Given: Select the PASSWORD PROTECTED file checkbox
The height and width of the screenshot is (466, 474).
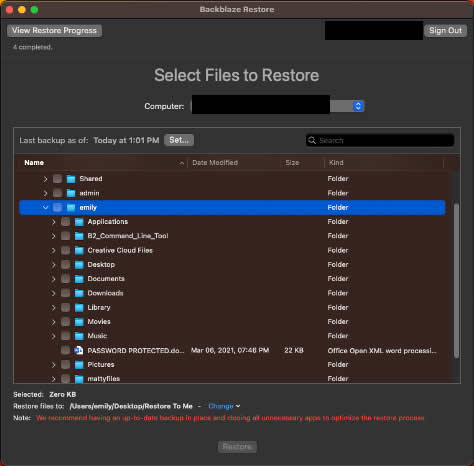Looking at the screenshot, I should 66,350.
